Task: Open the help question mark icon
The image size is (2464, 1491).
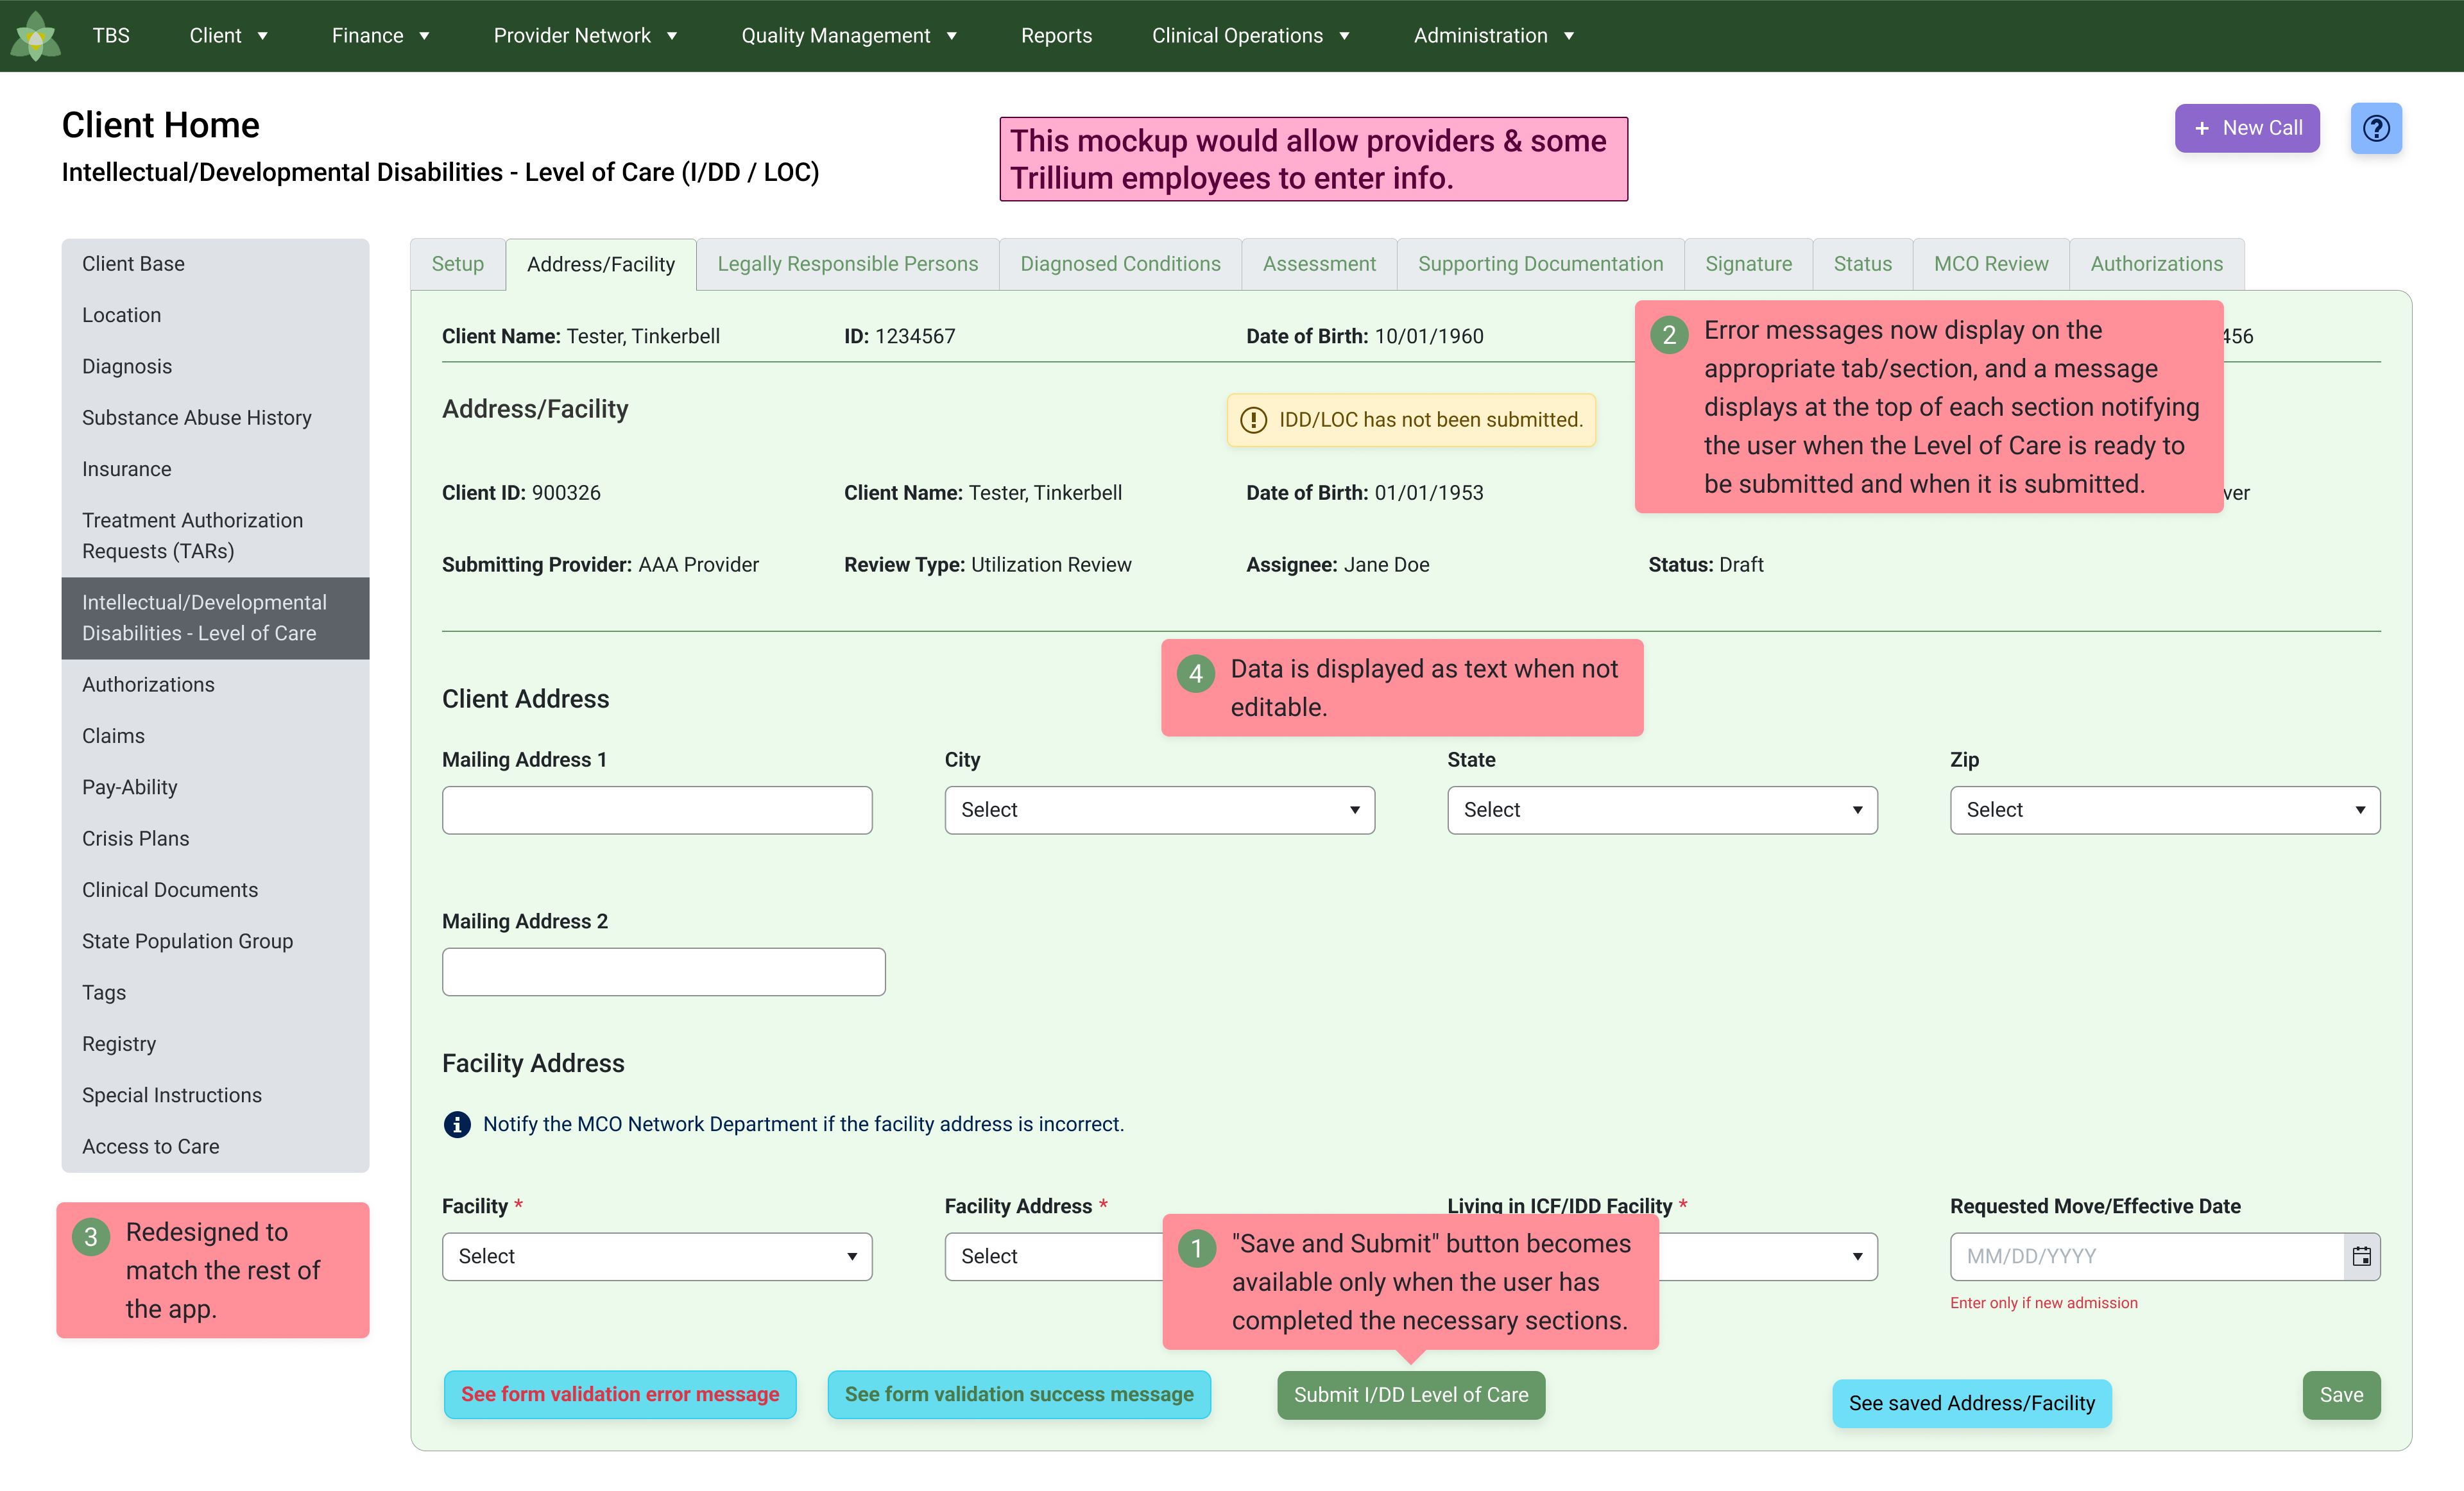Action: [2376, 128]
